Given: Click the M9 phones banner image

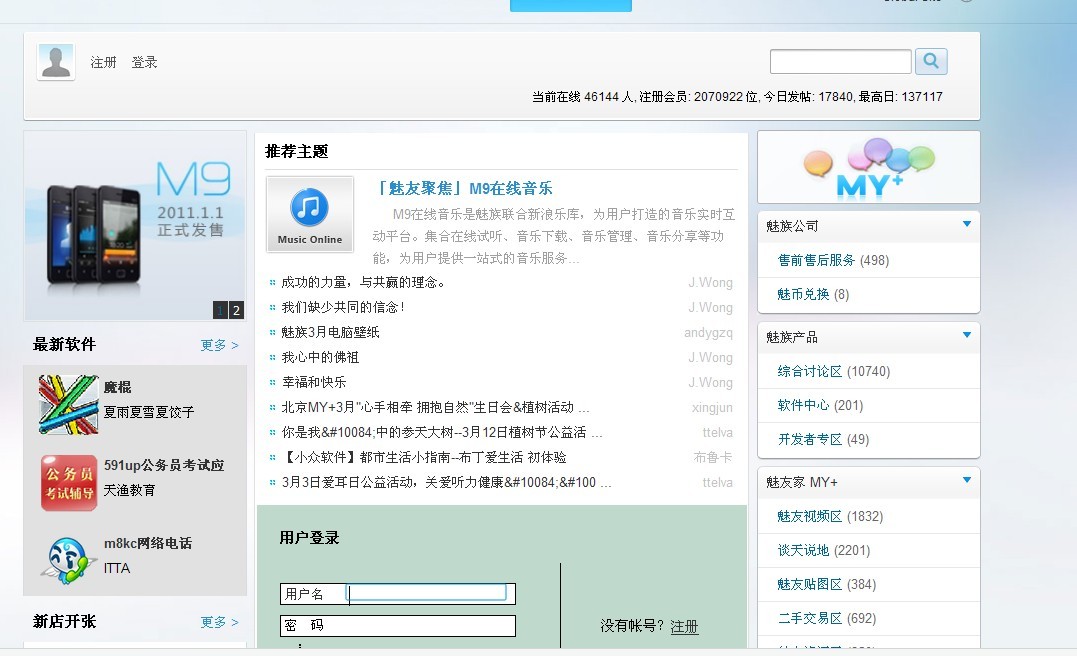Looking at the screenshot, I should [x=135, y=225].
